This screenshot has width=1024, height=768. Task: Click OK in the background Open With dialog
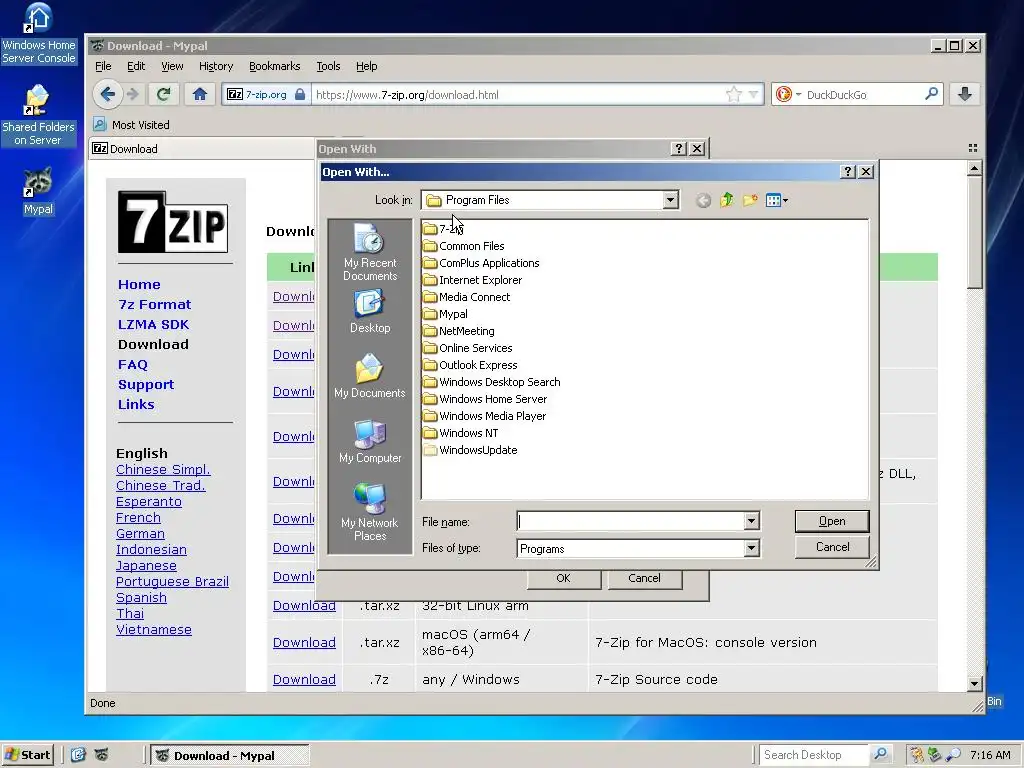point(564,579)
